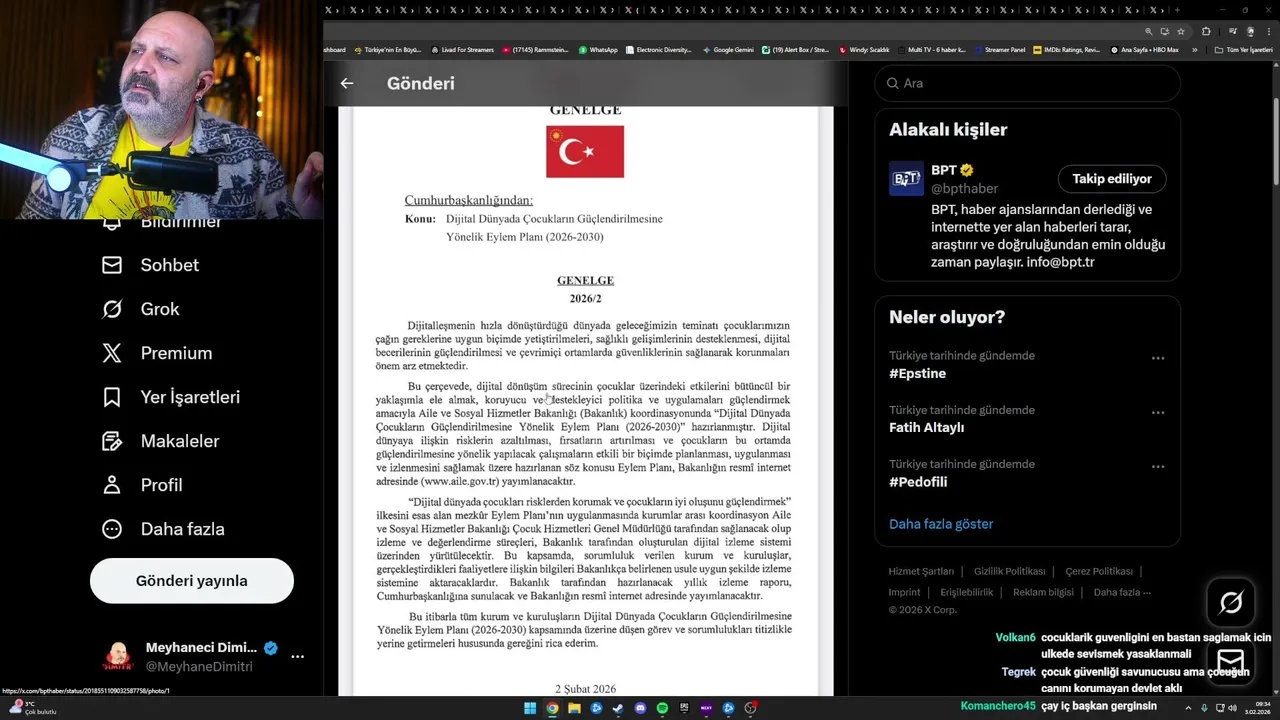Click the zoom magnifier in address bar
This screenshot has height=720, width=1280.
(x=1149, y=31)
